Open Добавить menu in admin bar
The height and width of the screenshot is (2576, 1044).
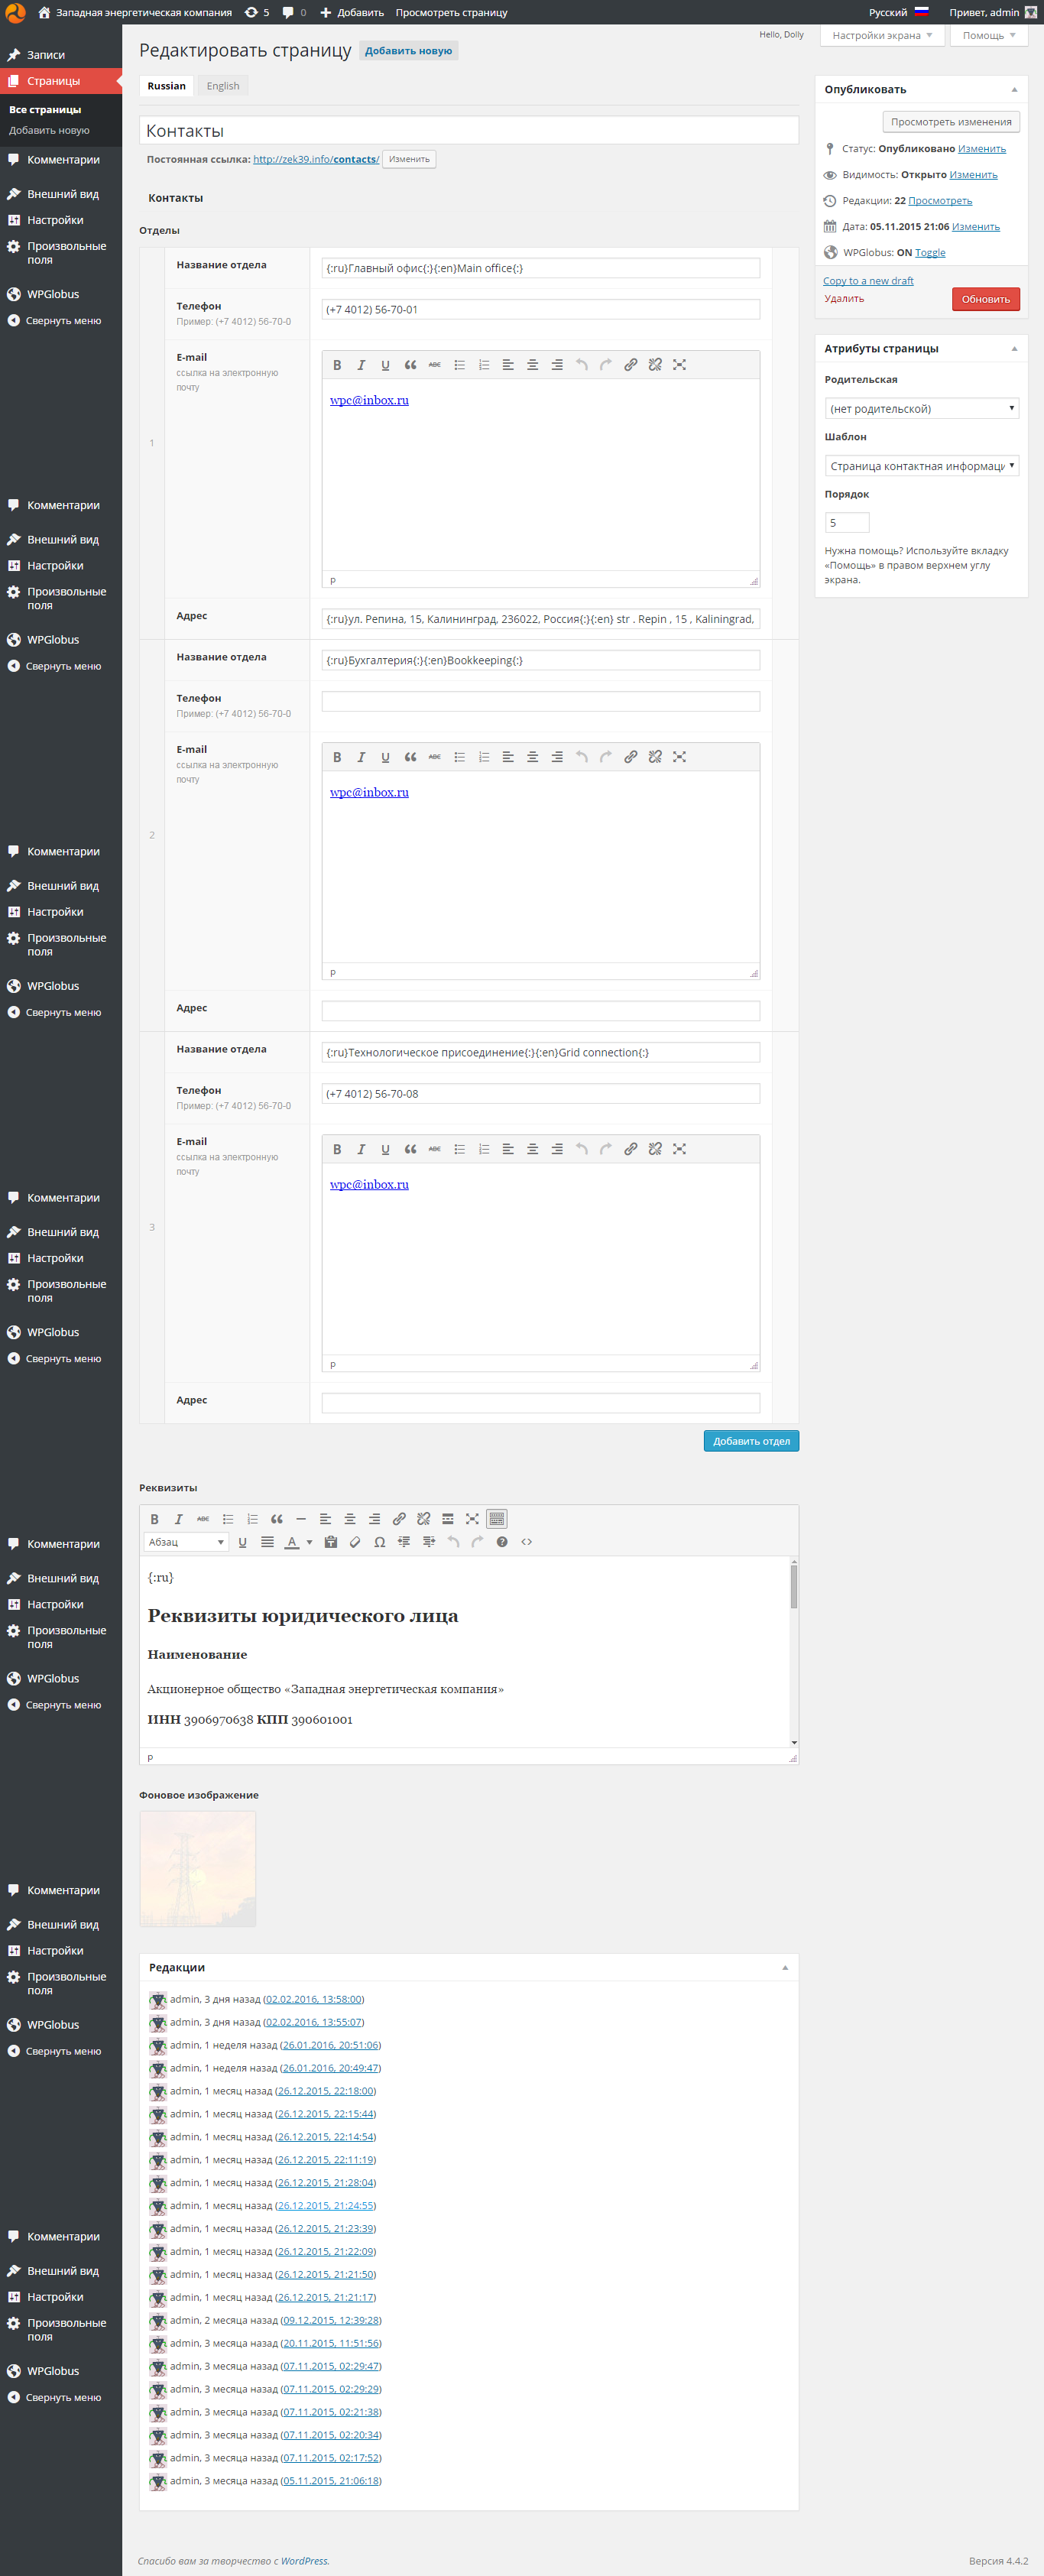tap(352, 12)
